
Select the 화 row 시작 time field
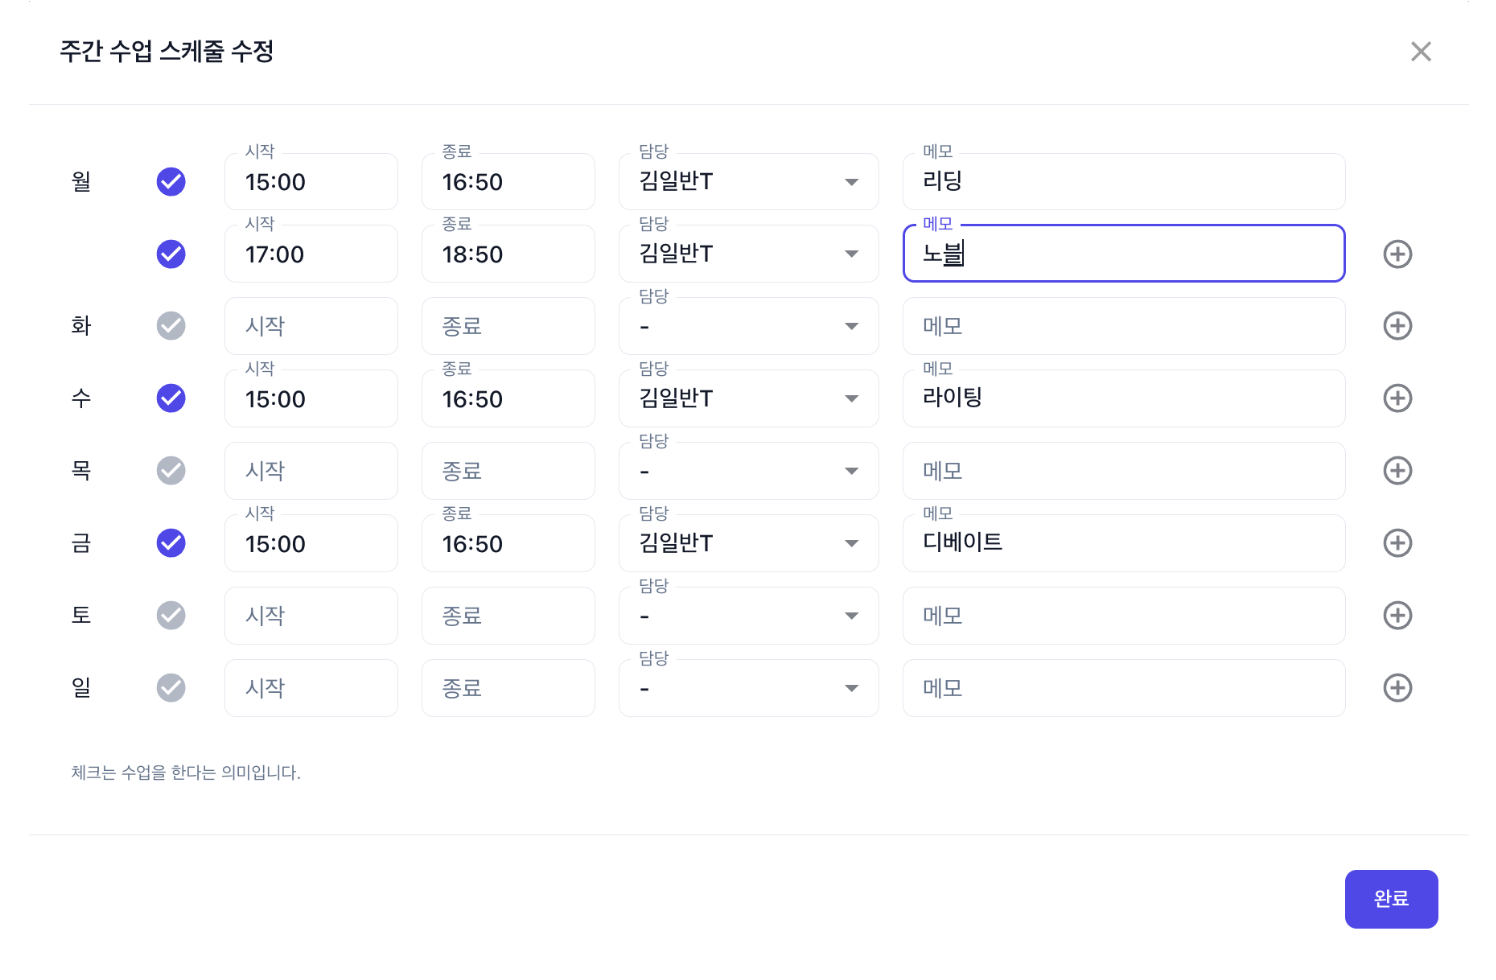(311, 326)
